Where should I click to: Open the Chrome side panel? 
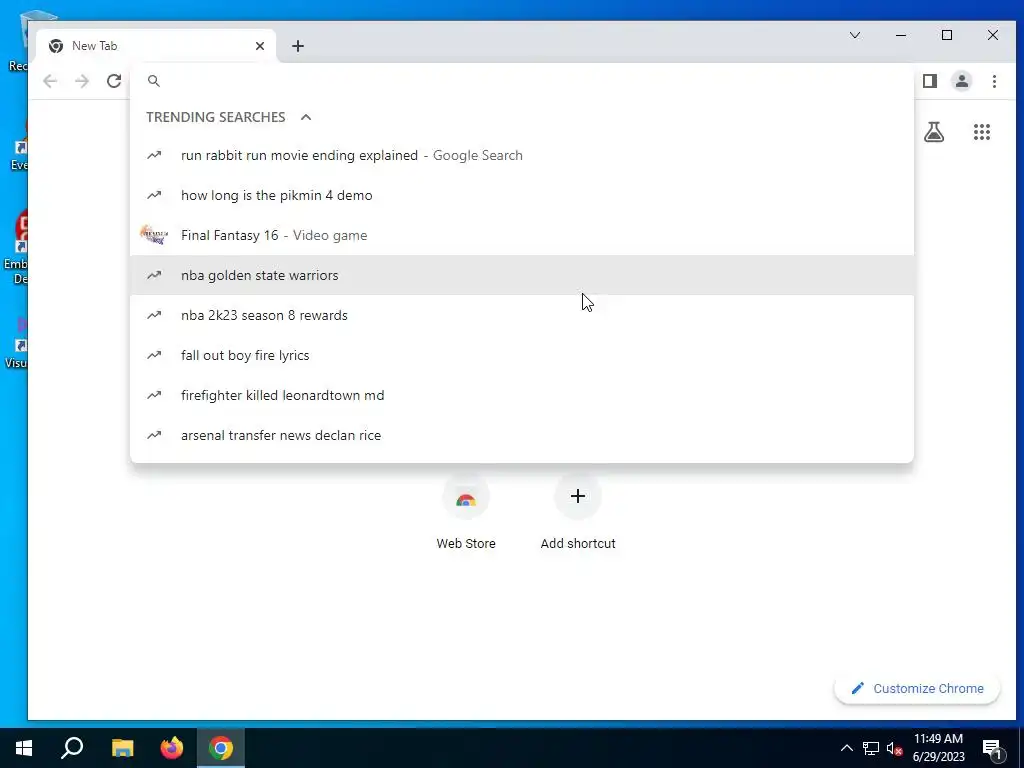click(930, 81)
